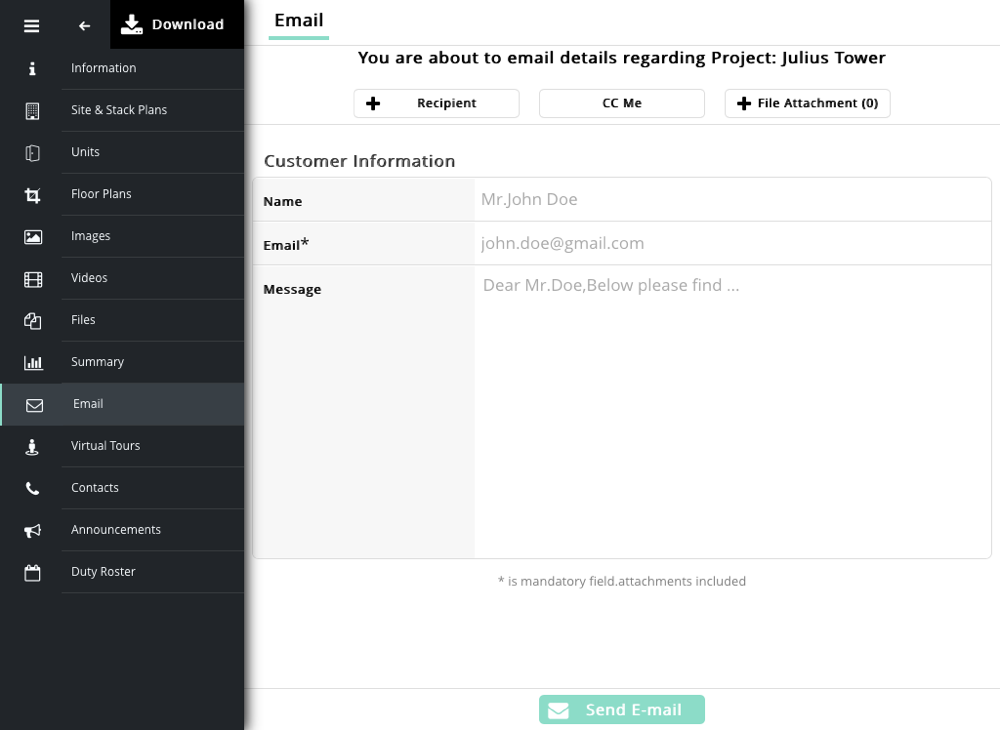1000x730 pixels.
Task: Click the Duty Roster calendar icon
Action: click(x=33, y=573)
